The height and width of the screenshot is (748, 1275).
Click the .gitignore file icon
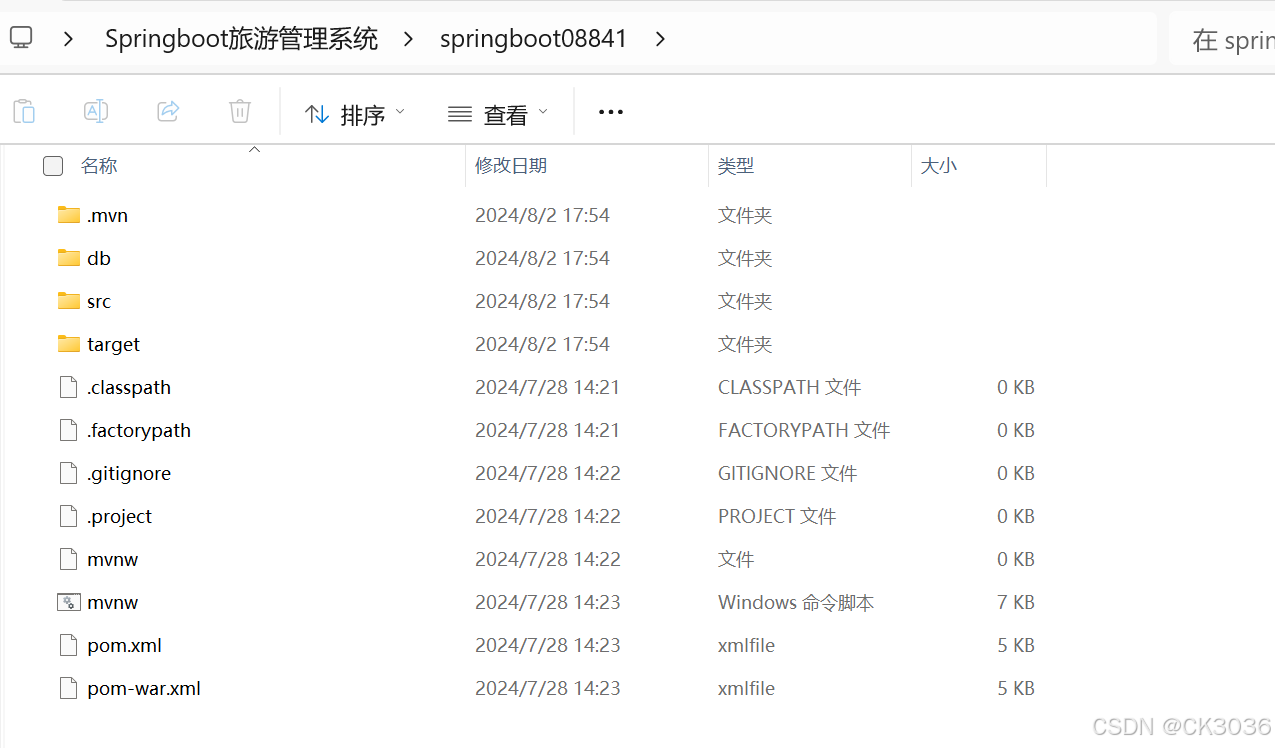click(68, 473)
